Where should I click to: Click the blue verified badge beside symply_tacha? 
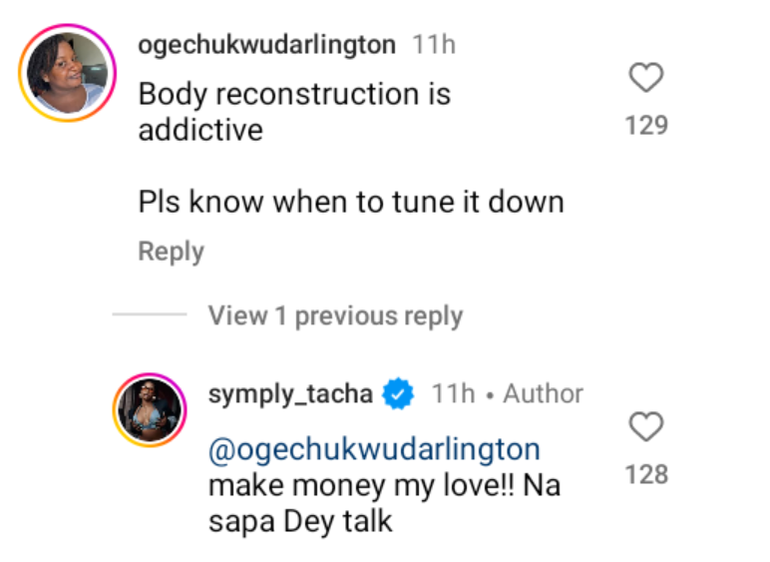click(400, 394)
